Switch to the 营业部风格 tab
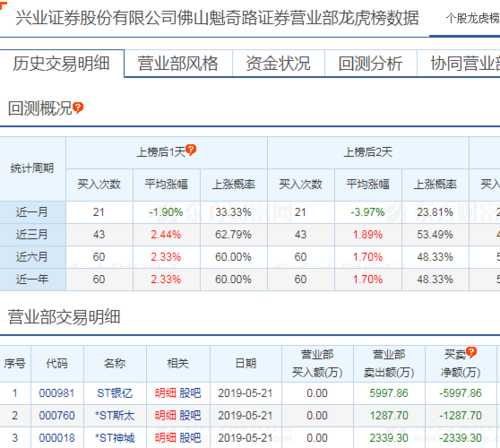This screenshot has width=500, height=448. coord(178,64)
